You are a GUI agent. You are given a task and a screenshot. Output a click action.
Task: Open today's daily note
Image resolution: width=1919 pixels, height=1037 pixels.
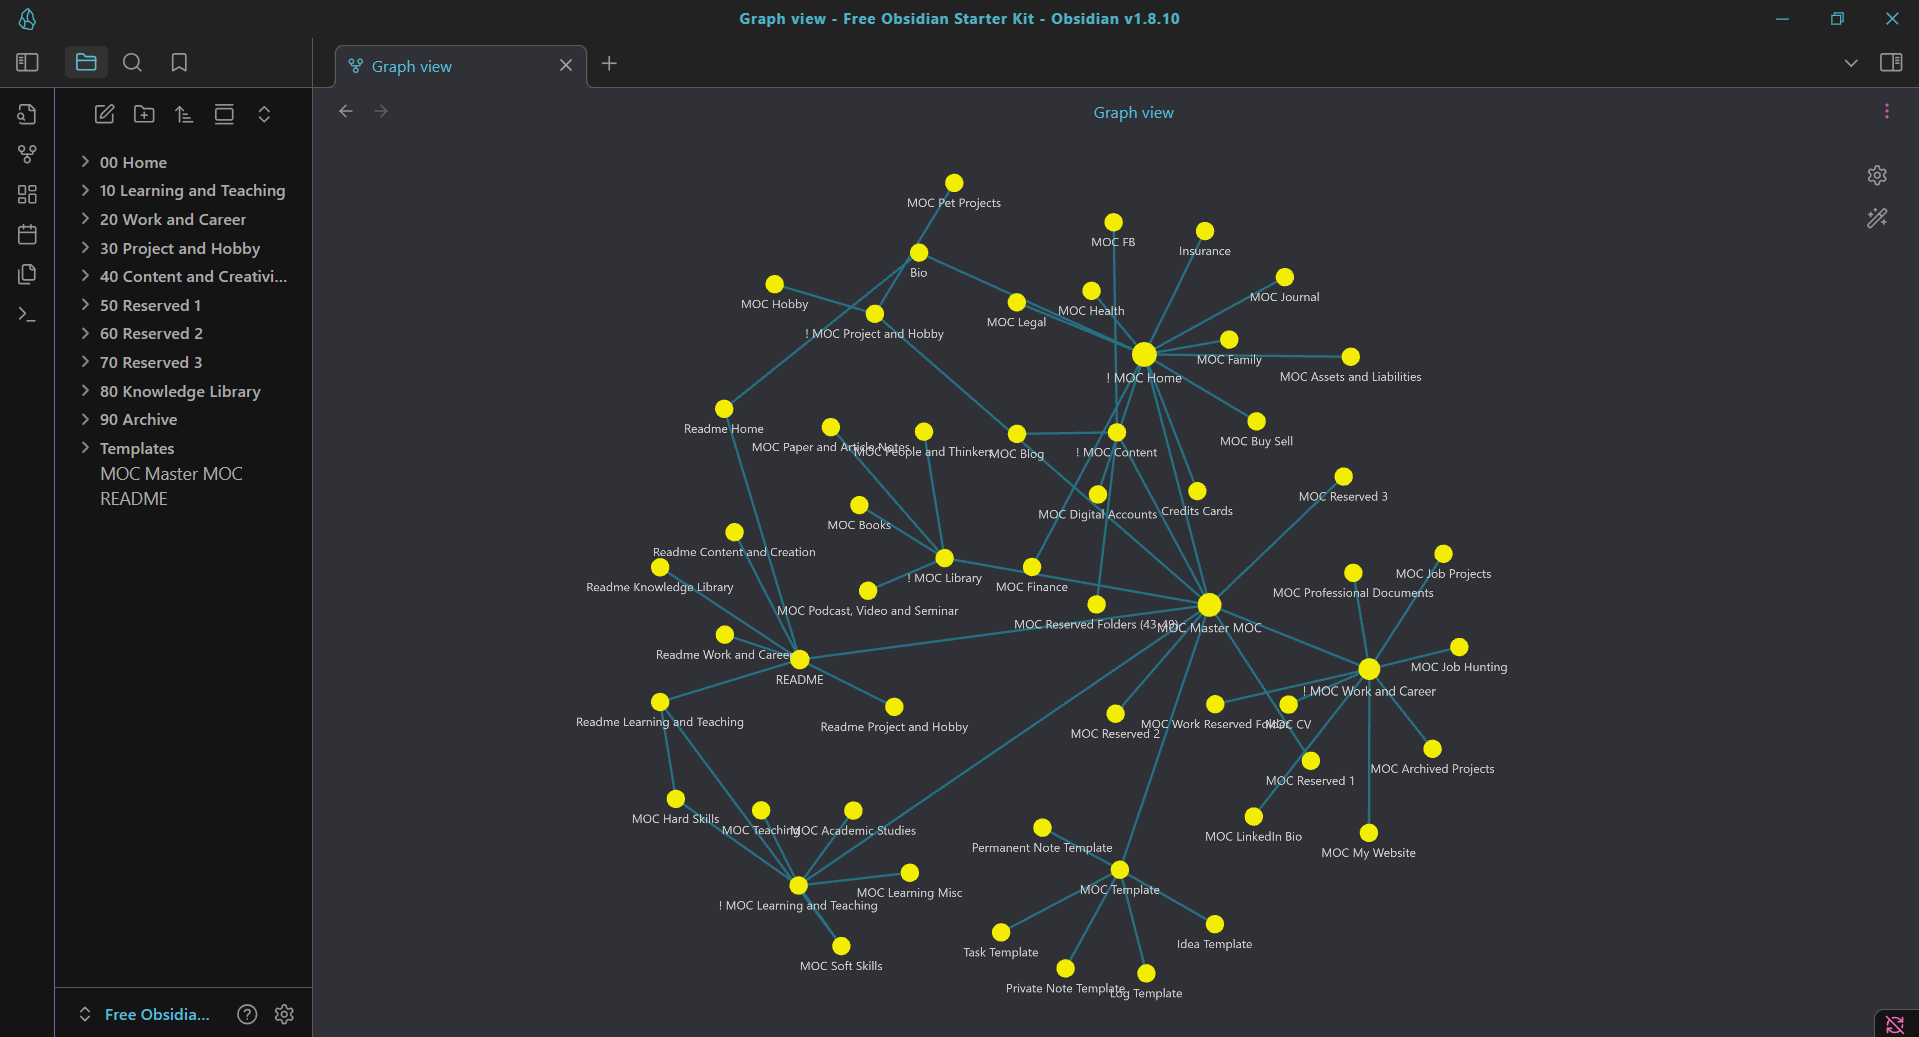(27, 234)
